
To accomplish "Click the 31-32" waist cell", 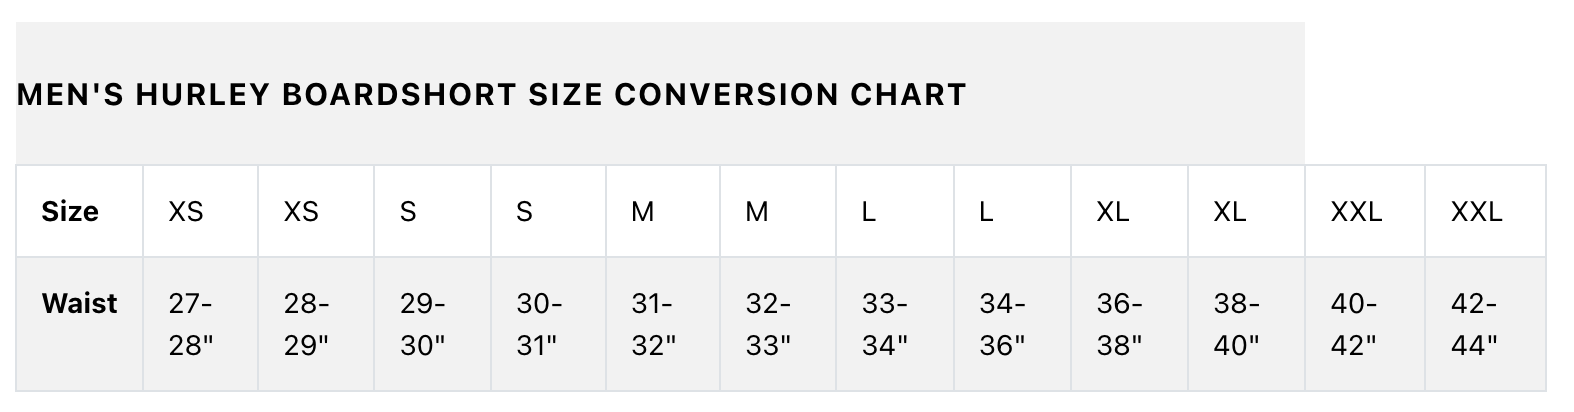I will pyautogui.click(x=663, y=324).
